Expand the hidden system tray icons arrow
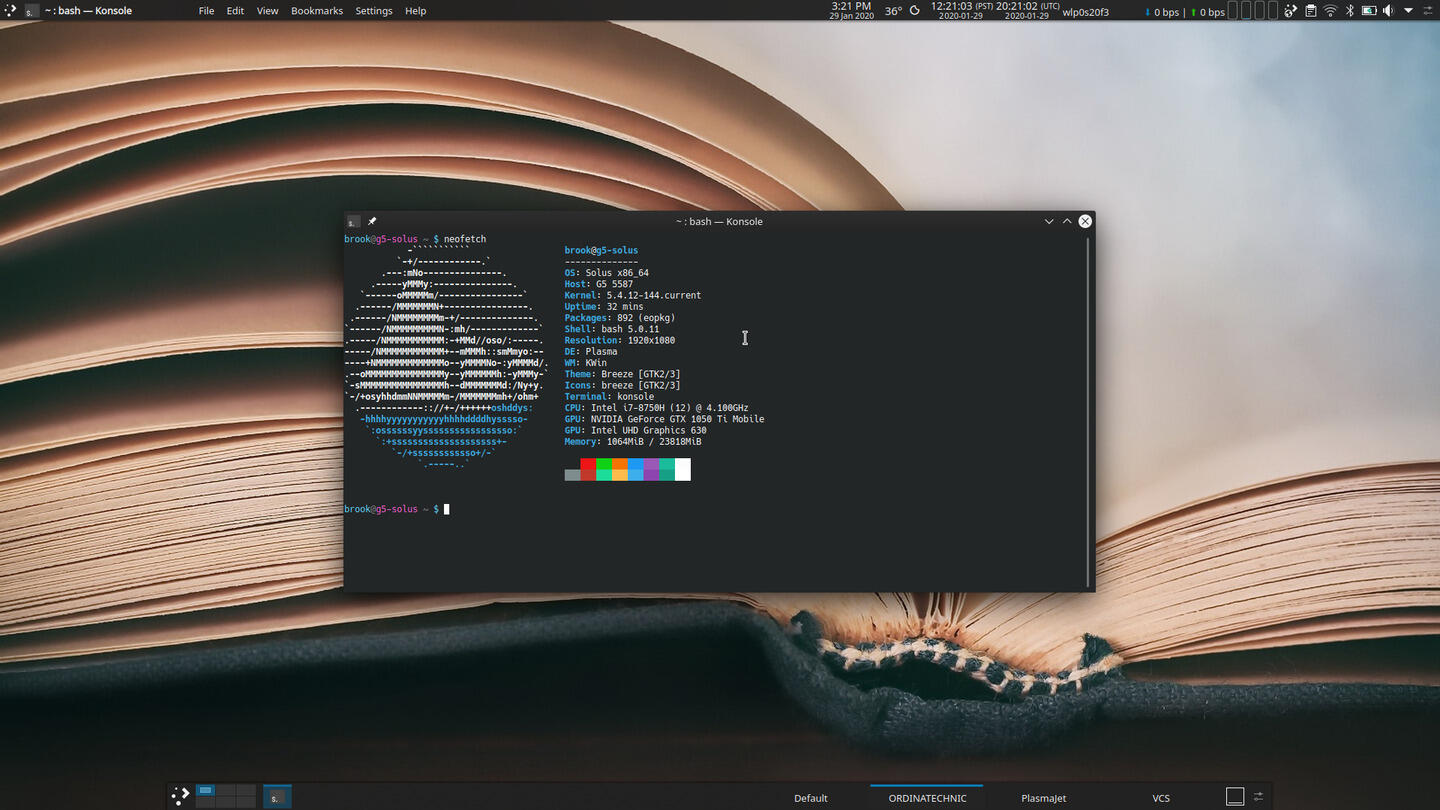This screenshot has width=1440, height=810. (1408, 11)
